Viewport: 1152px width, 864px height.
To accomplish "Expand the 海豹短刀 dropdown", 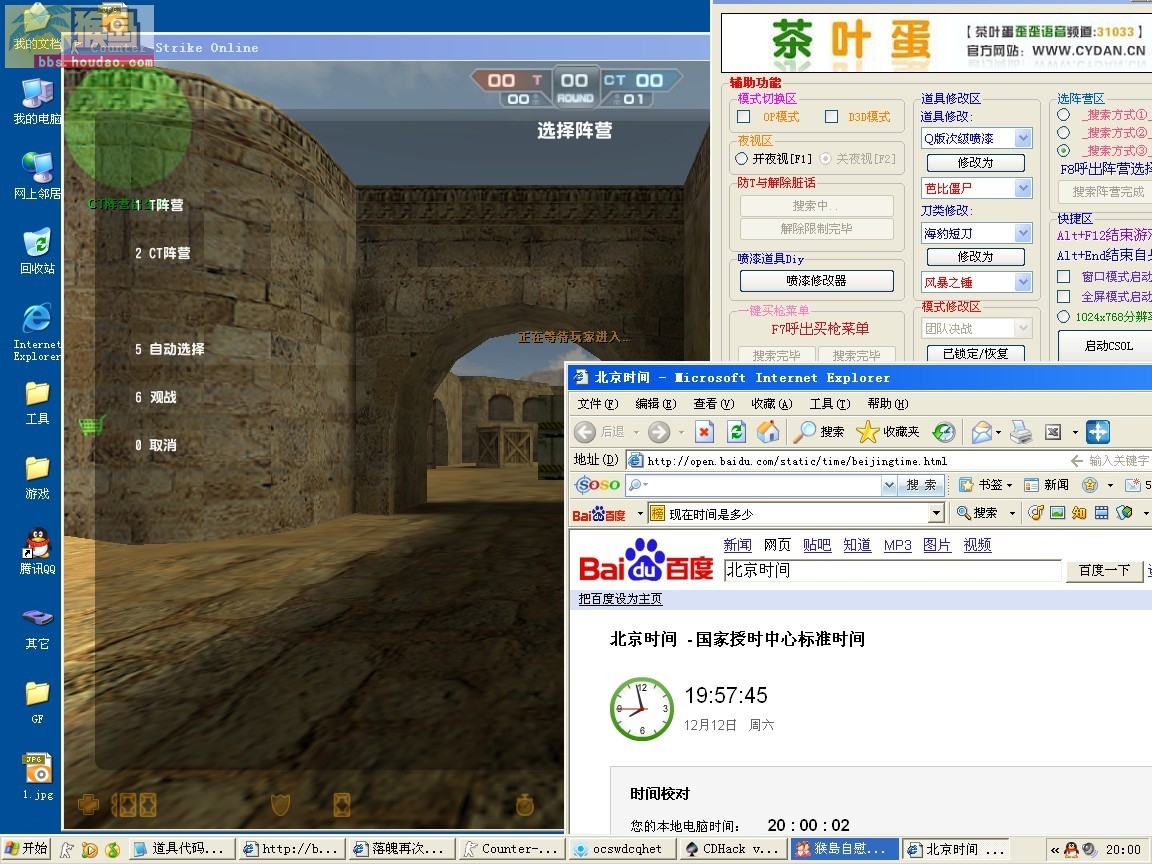I will tap(1023, 234).
